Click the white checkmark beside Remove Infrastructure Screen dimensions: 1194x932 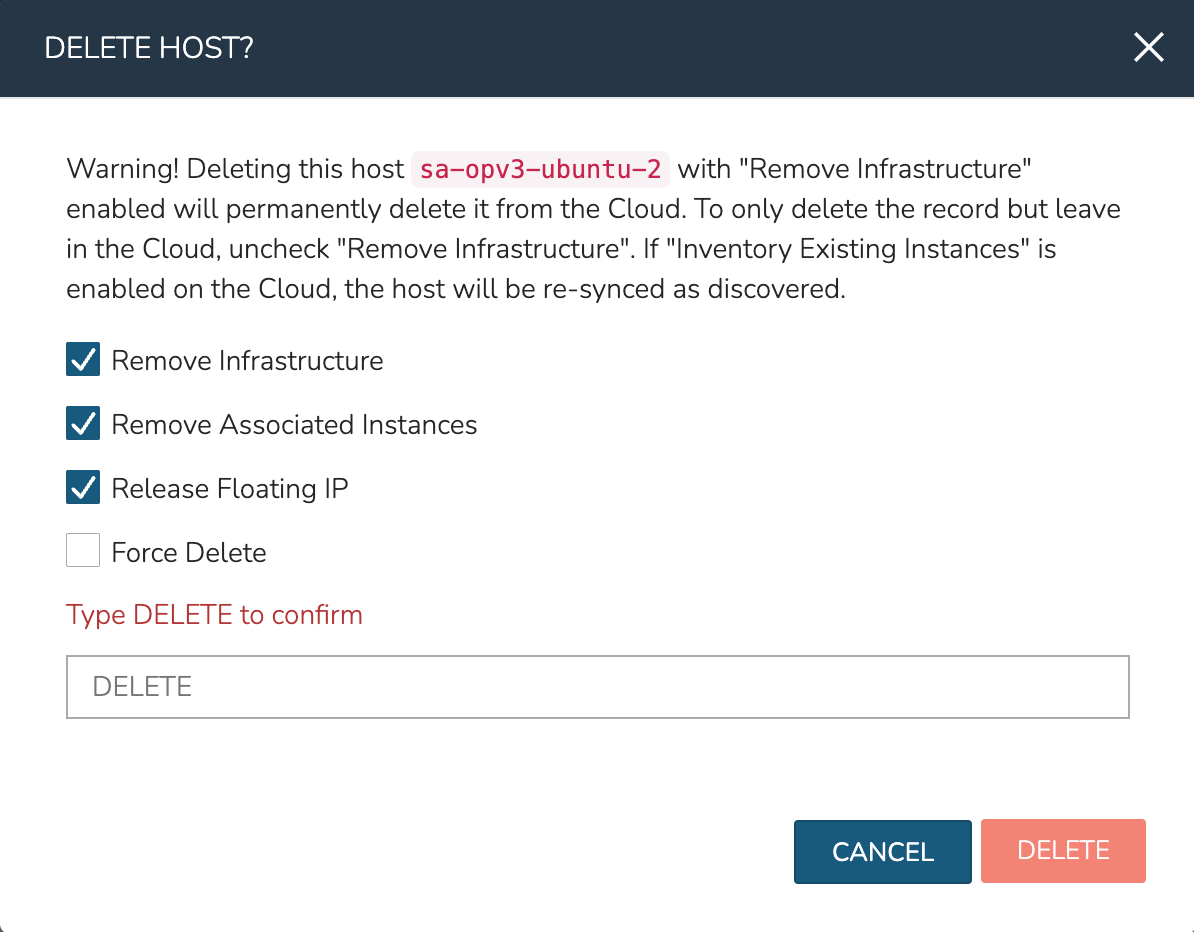(x=83, y=360)
